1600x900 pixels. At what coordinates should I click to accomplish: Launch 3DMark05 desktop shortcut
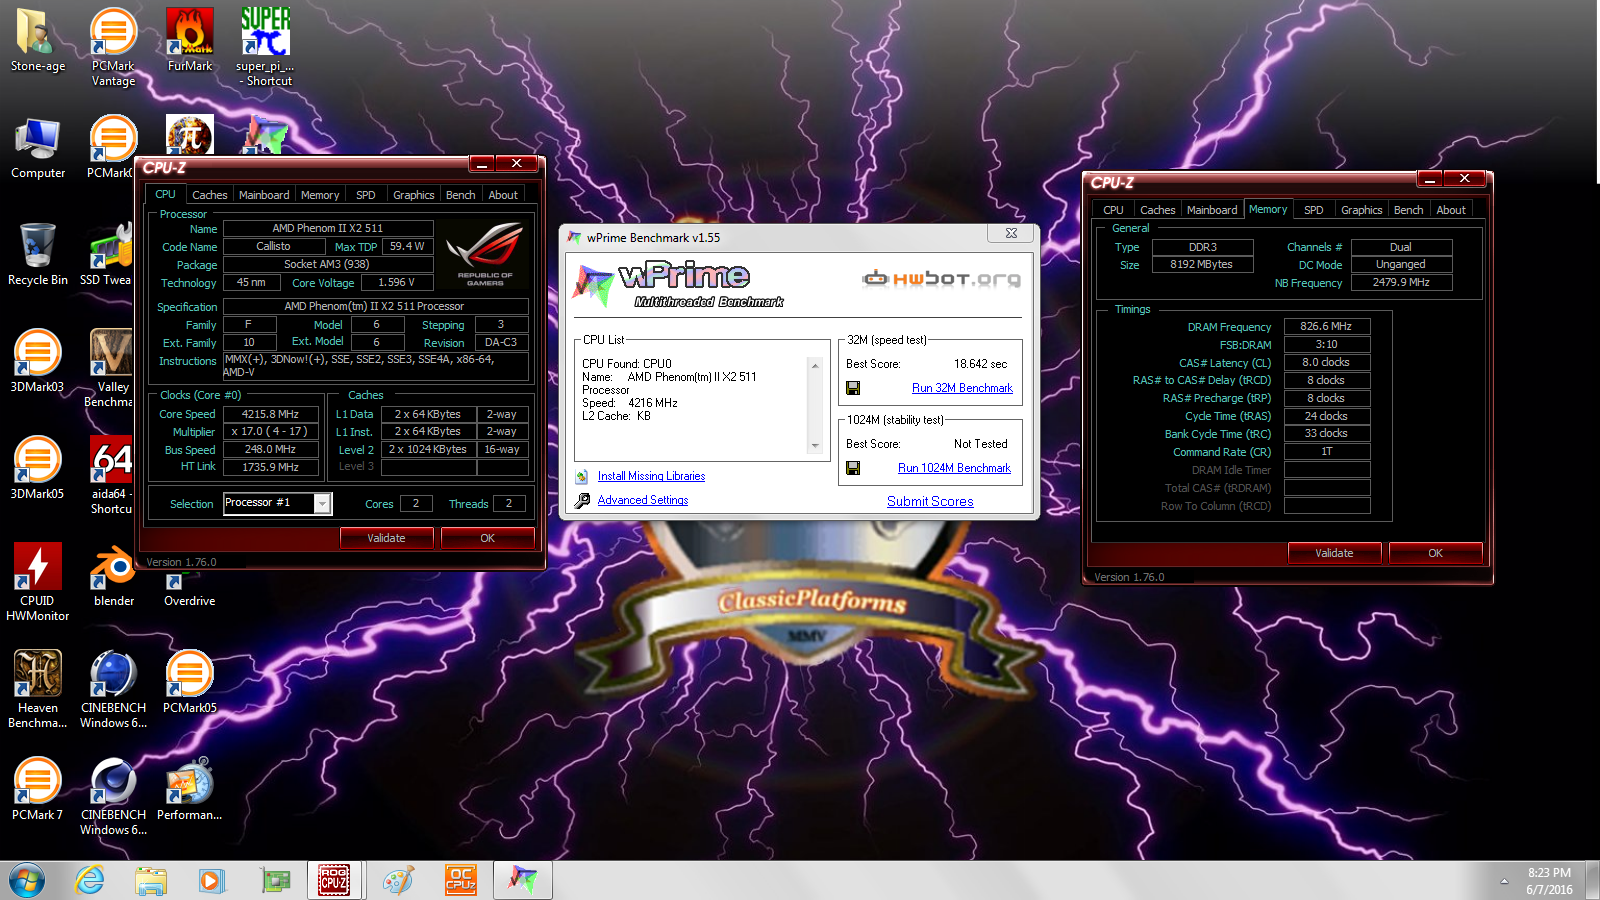pyautogui.click(x=37, y=469)
